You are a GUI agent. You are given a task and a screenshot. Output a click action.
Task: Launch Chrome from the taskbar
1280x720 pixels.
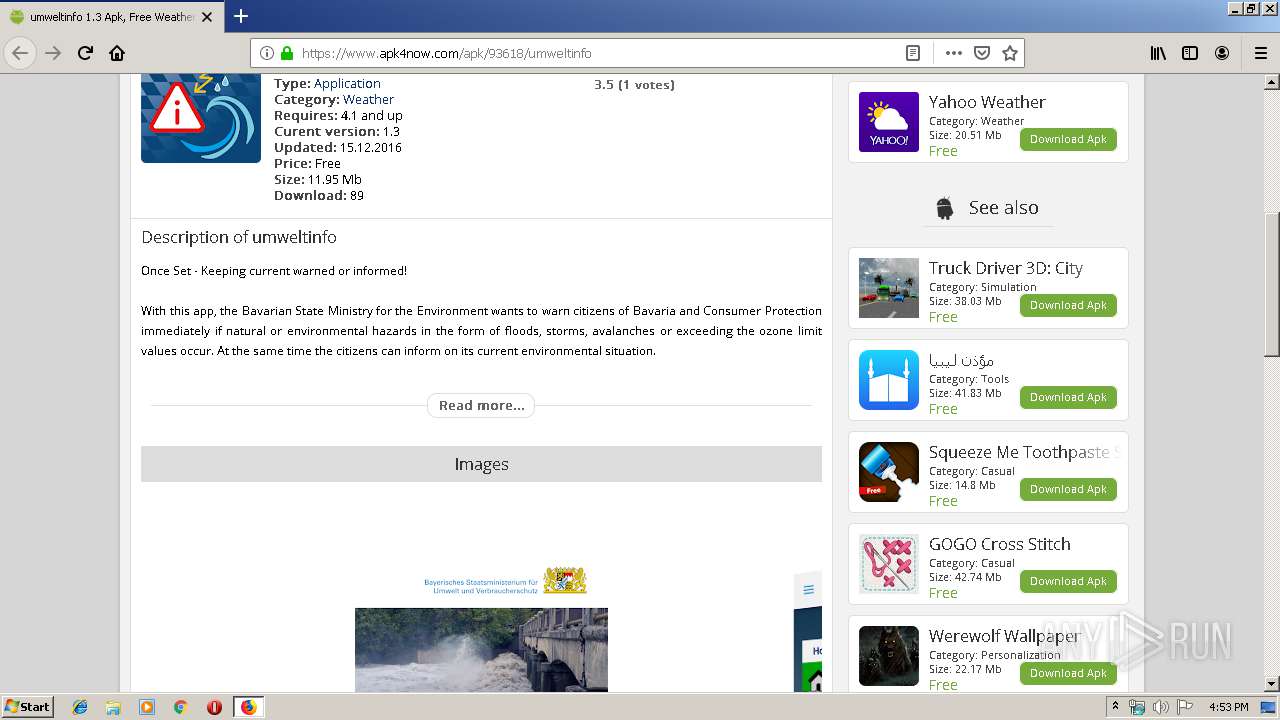(x=181, y=707)
